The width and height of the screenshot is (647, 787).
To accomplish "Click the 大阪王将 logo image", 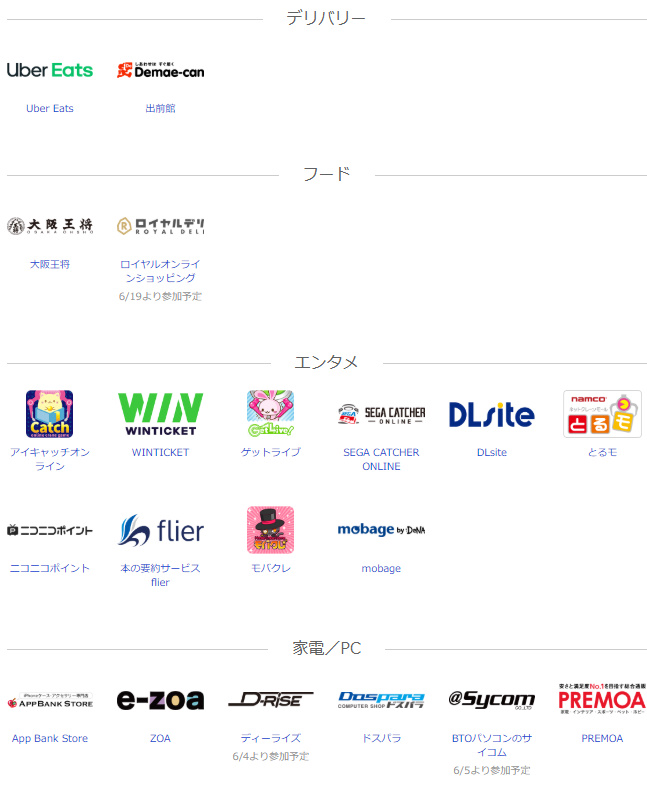I will coord(50,226).
